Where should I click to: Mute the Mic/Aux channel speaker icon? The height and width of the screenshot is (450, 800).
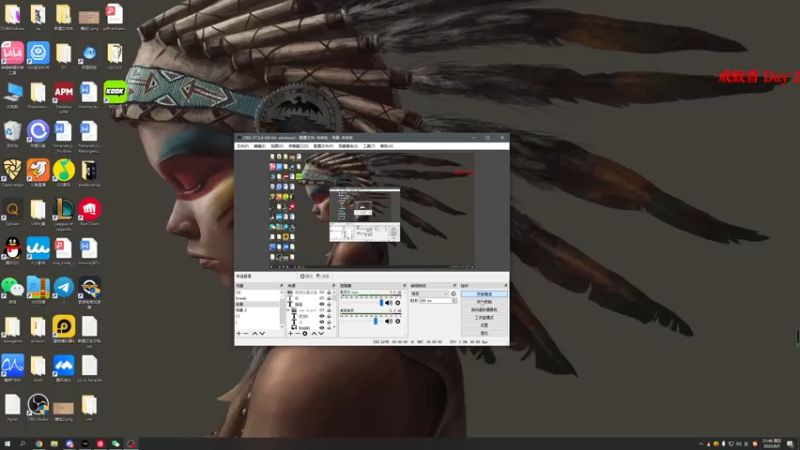pyautogui.click(x=387, y=303)
